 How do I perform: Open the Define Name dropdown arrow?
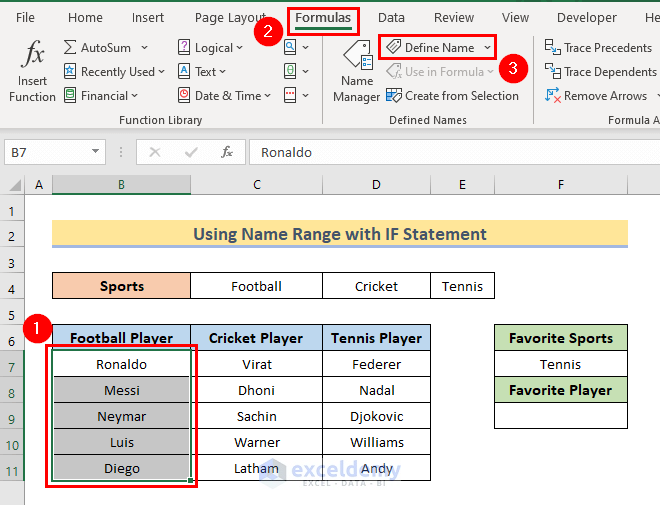pyautogui.click(x=488, y=47)
